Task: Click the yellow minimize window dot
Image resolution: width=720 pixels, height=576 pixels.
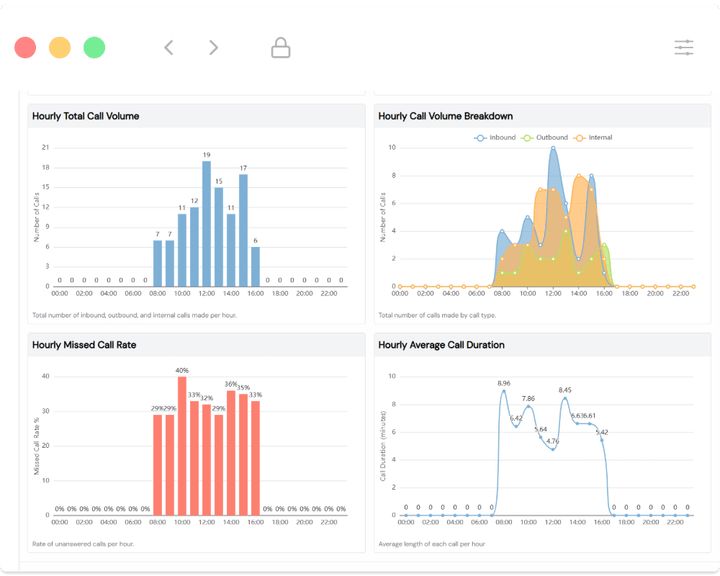Action: coord(60,47)
